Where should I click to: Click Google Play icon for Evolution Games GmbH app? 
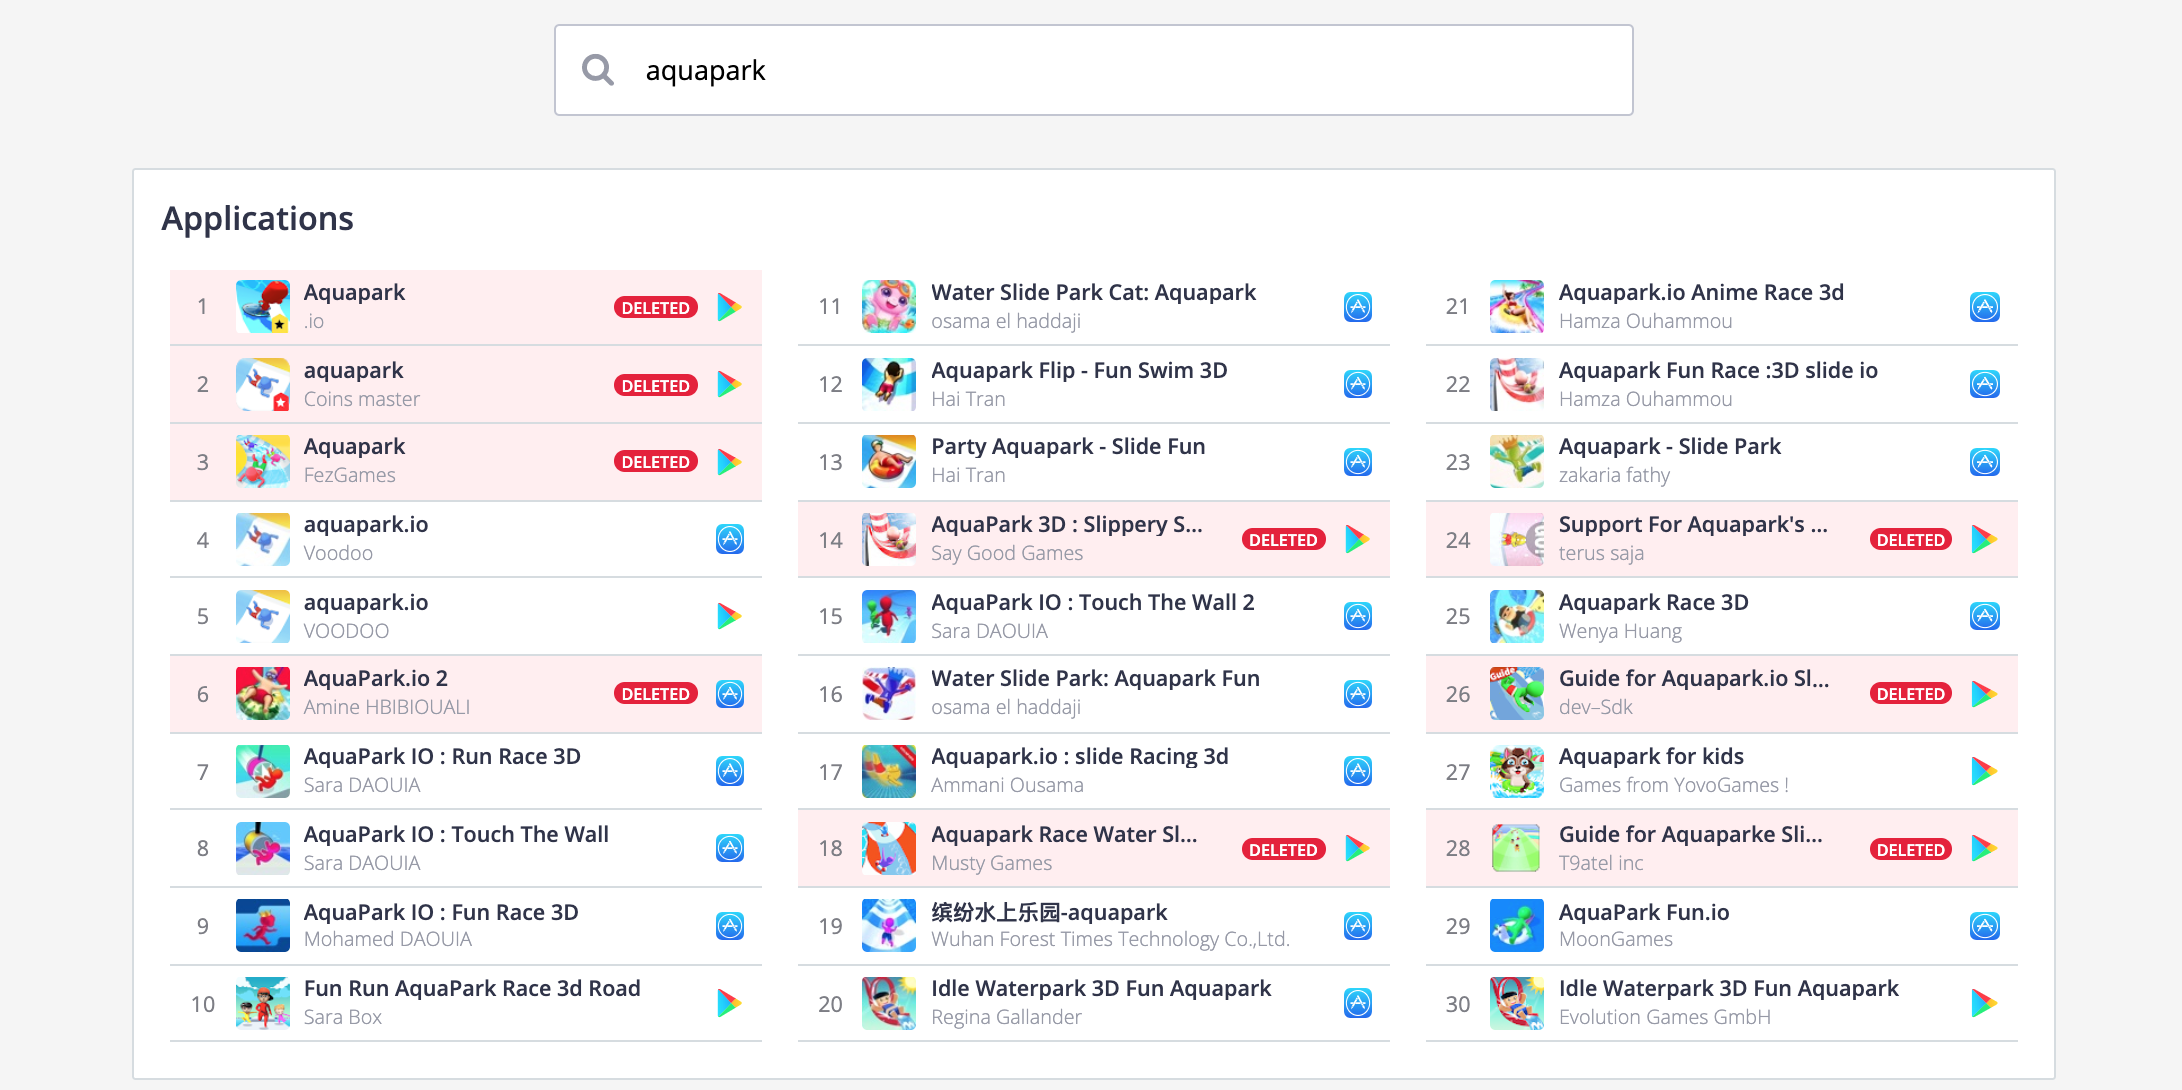point(1984,1003)
